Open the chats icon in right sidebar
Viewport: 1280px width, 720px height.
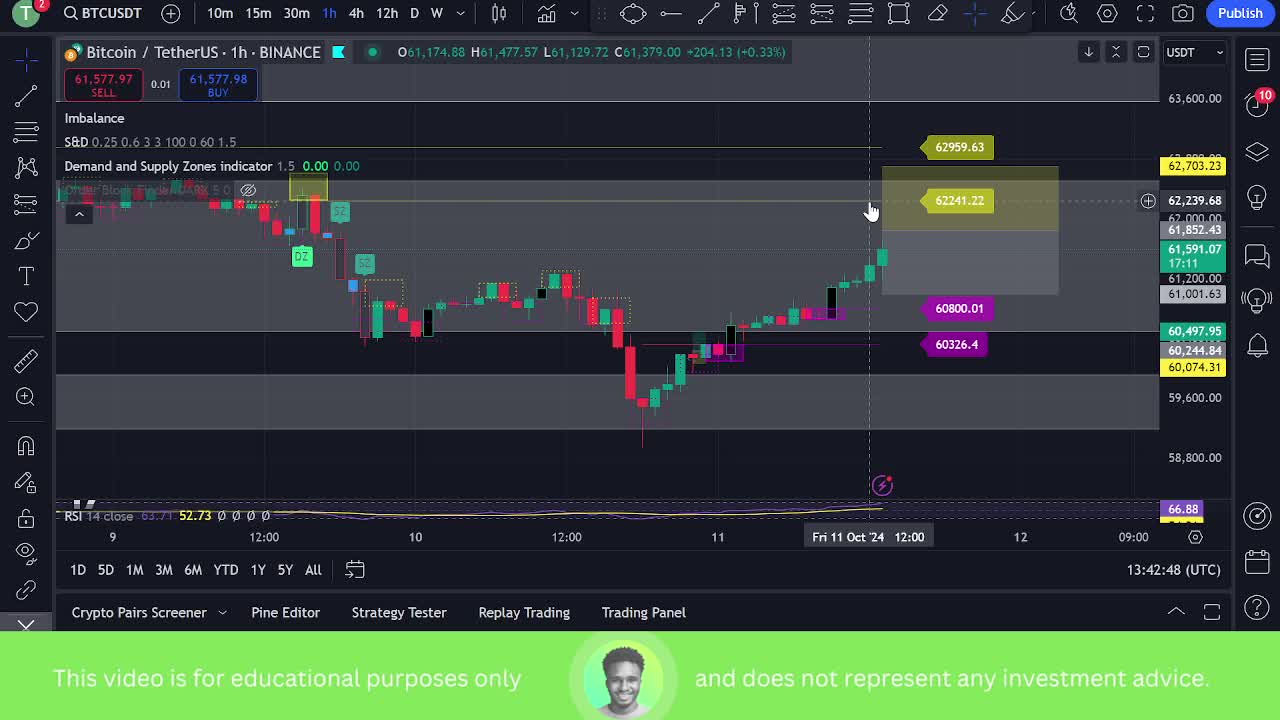click(x=1258, y=257)
